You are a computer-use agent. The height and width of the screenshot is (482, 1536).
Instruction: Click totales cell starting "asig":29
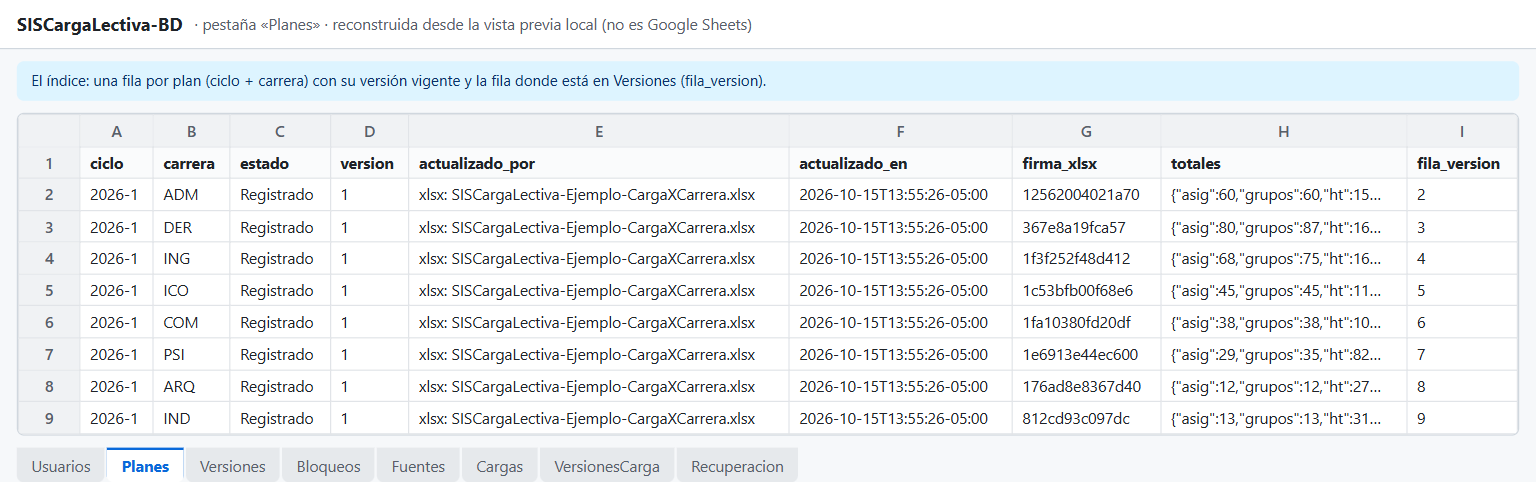[x=1284, y=355]
